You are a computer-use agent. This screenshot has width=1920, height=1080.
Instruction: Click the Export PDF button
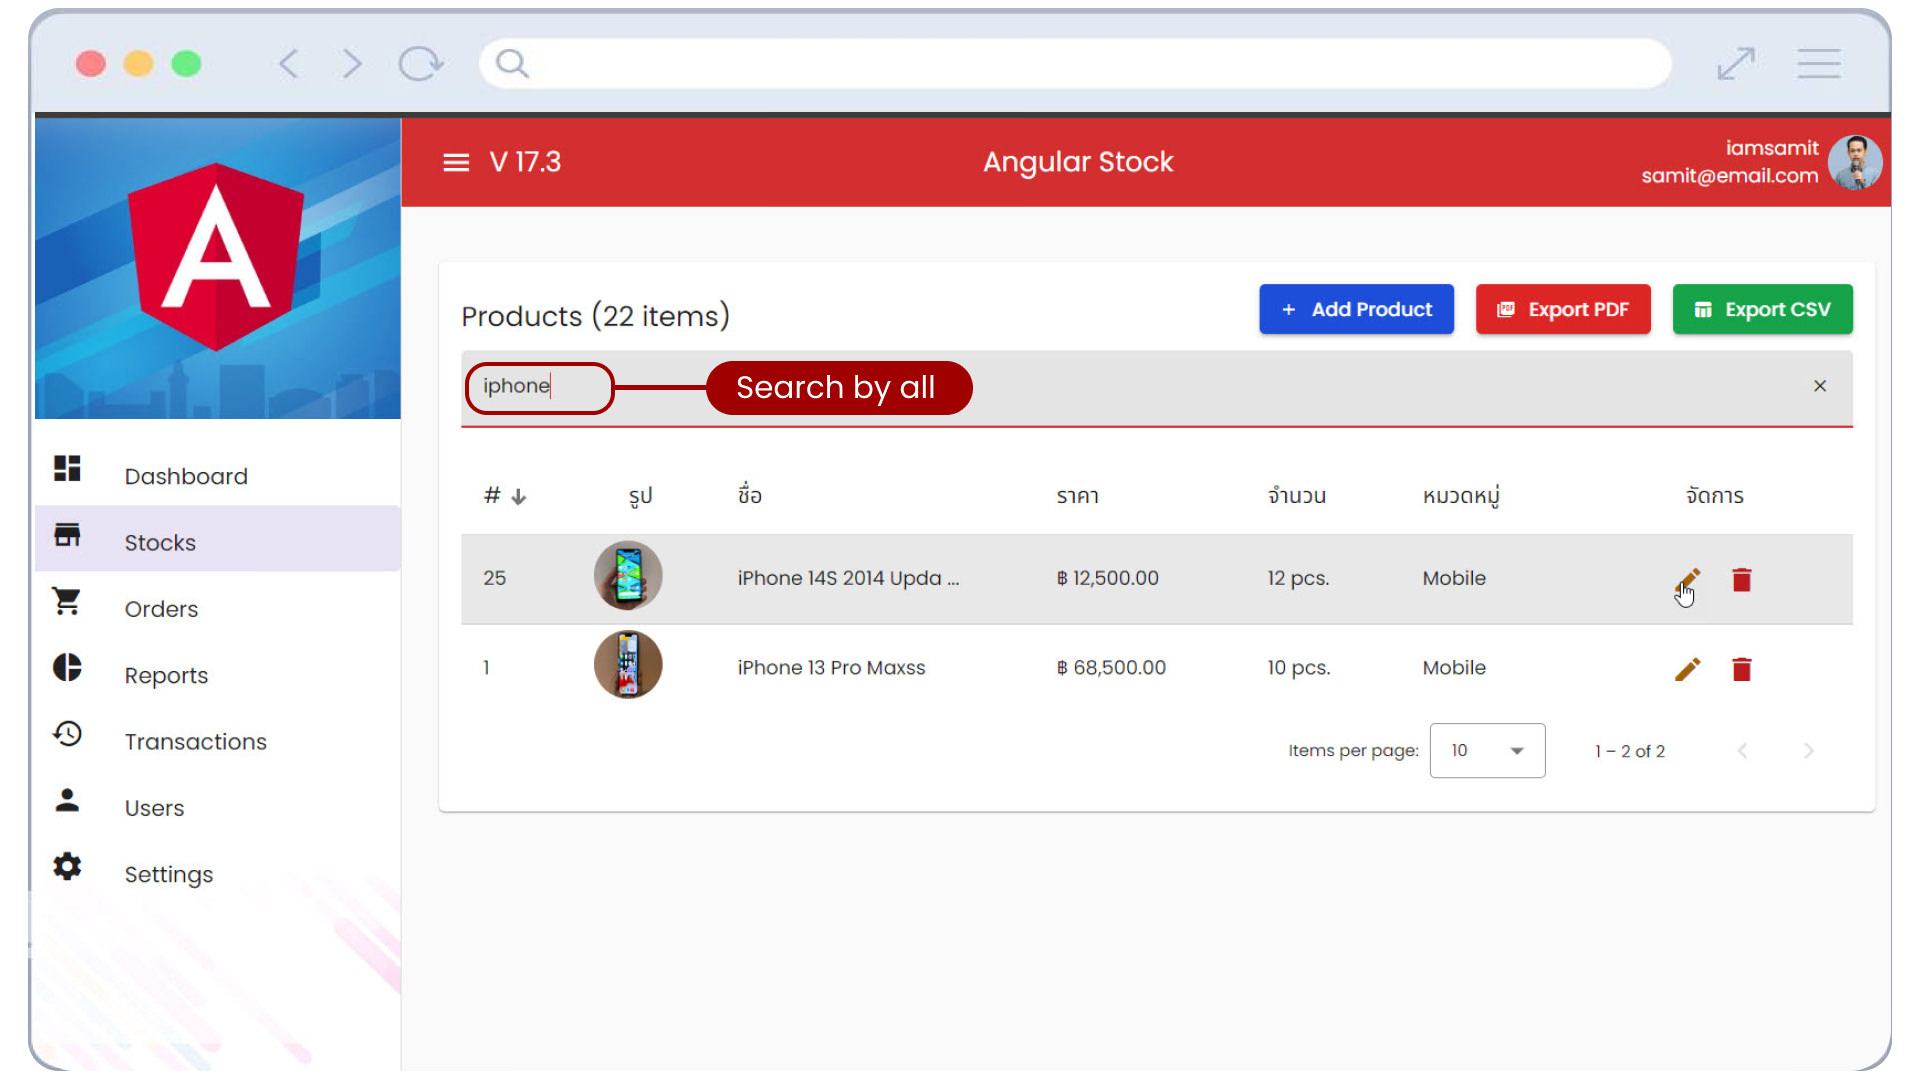1563,309
